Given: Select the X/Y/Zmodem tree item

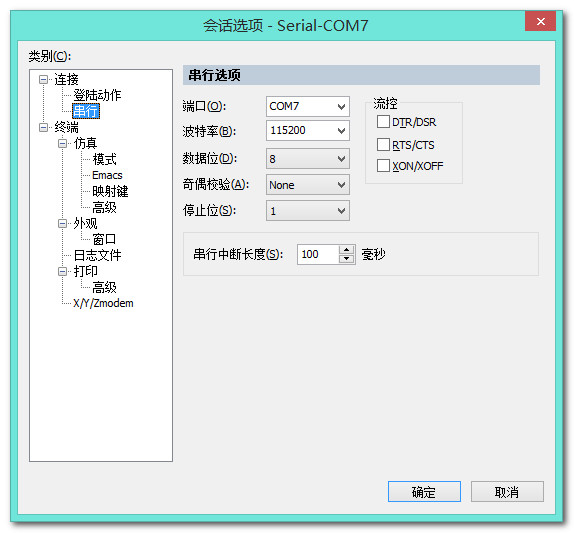Looking at the screenshot, I should (103, 303).
